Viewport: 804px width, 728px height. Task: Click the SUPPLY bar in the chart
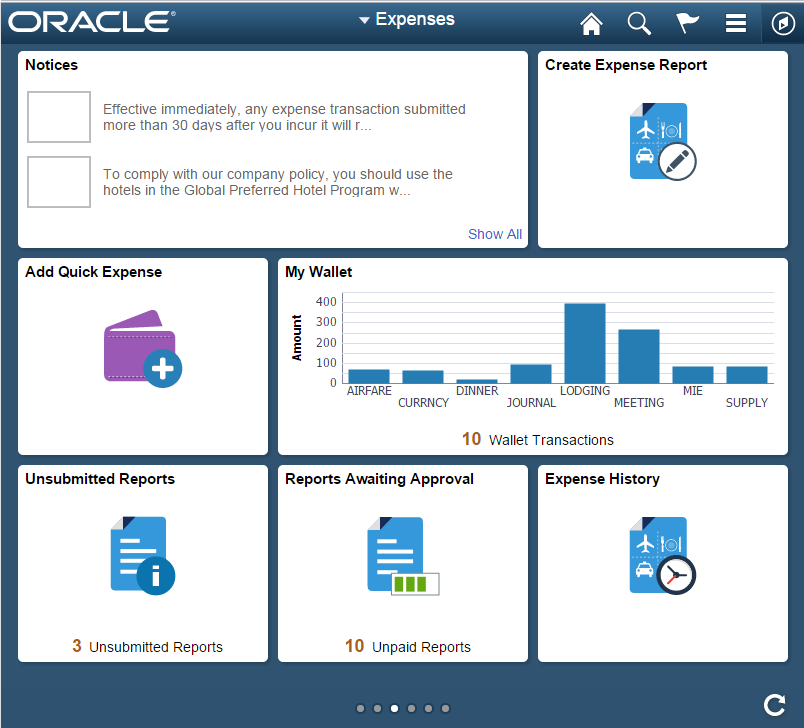tap(747, 375)
